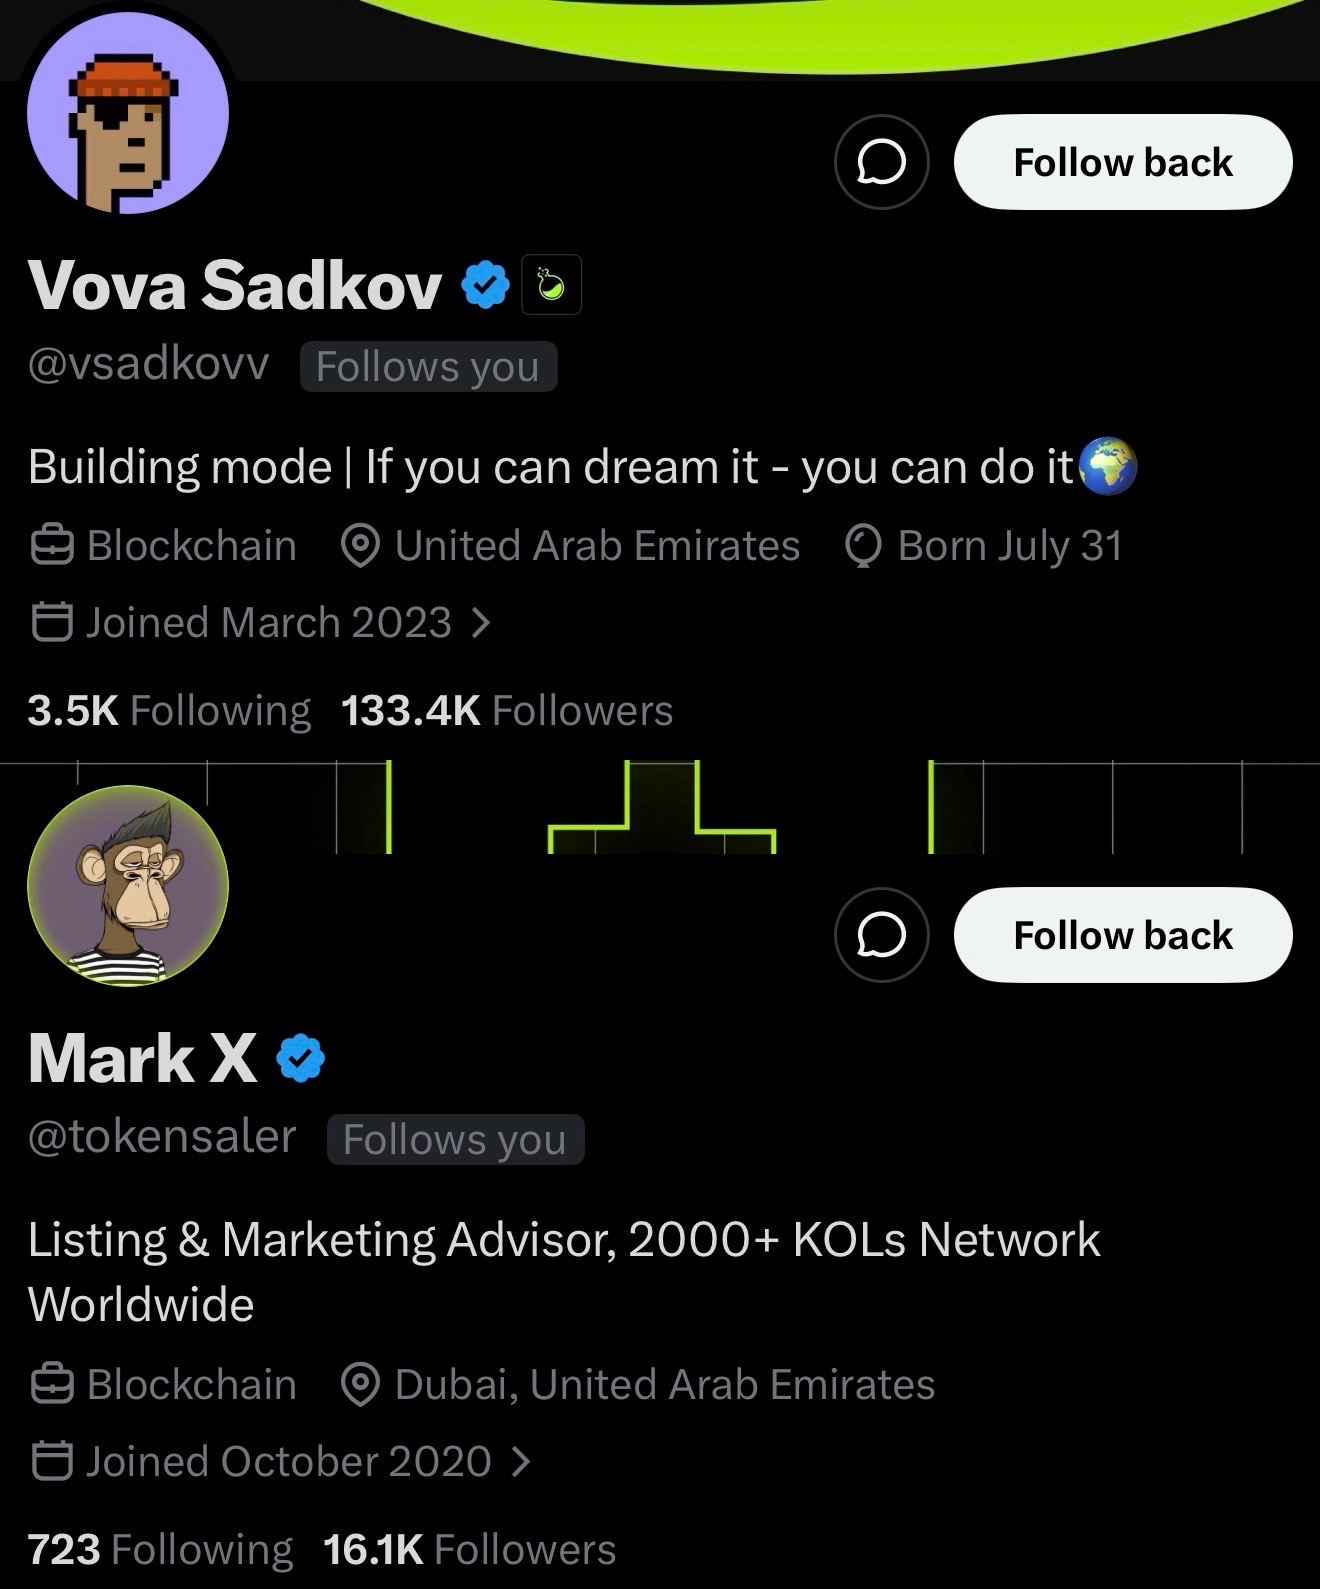Click balloon icon next to Born July 31
This screenshot has height=1589, width=1320.
tap(863, 547)
